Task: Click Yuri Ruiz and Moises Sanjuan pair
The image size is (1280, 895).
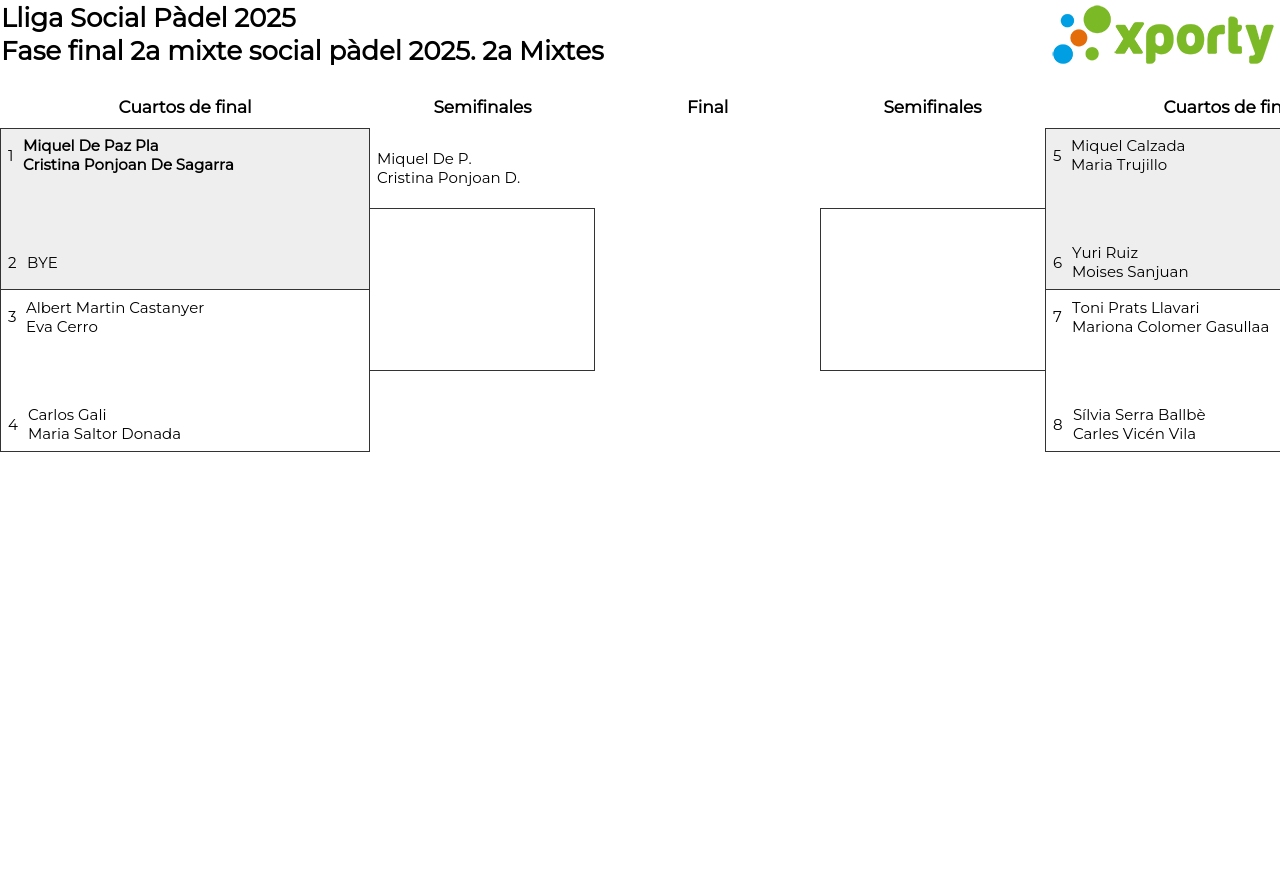Action: point(1129,262)
